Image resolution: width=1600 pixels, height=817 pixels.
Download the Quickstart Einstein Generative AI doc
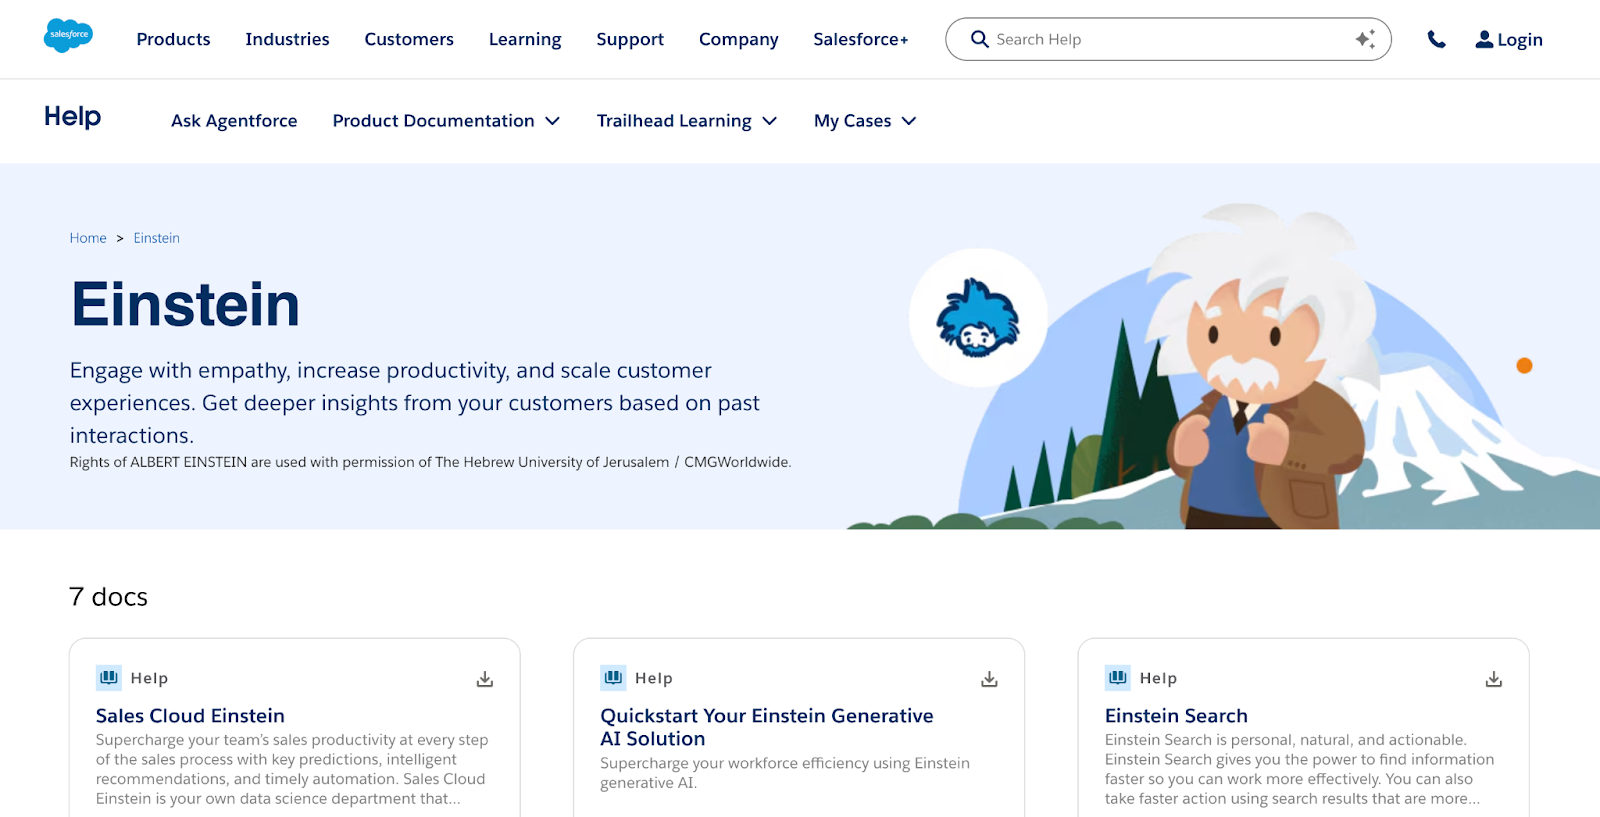click(x=989, y=679)
